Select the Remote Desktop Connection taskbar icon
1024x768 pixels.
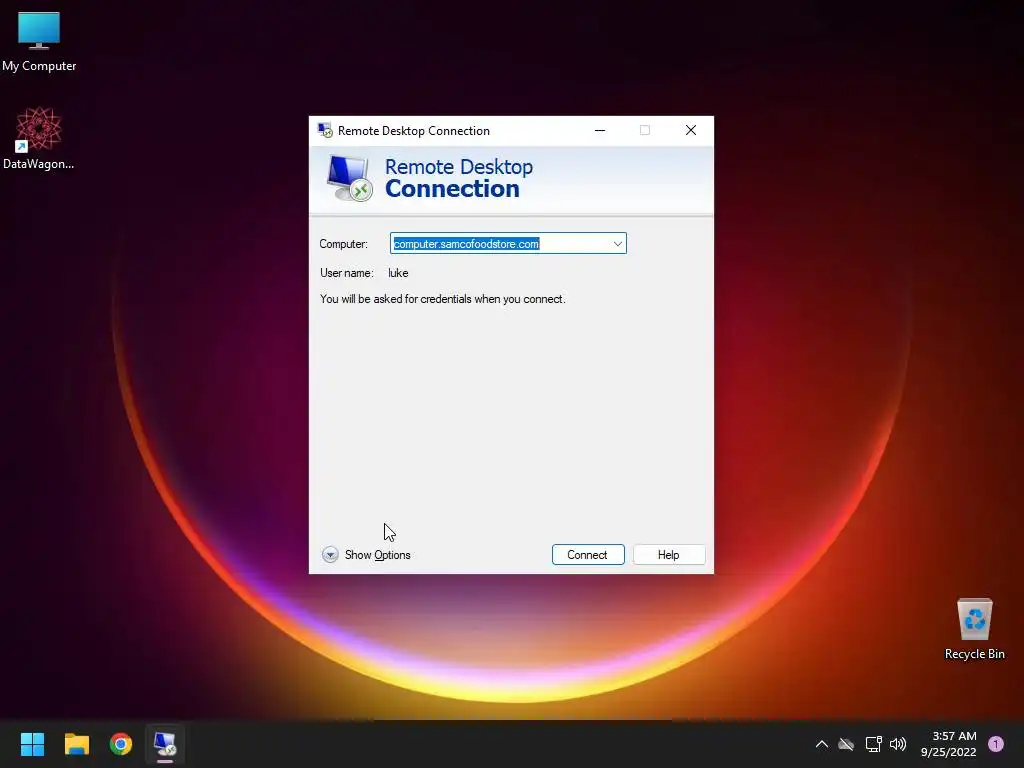165,744
